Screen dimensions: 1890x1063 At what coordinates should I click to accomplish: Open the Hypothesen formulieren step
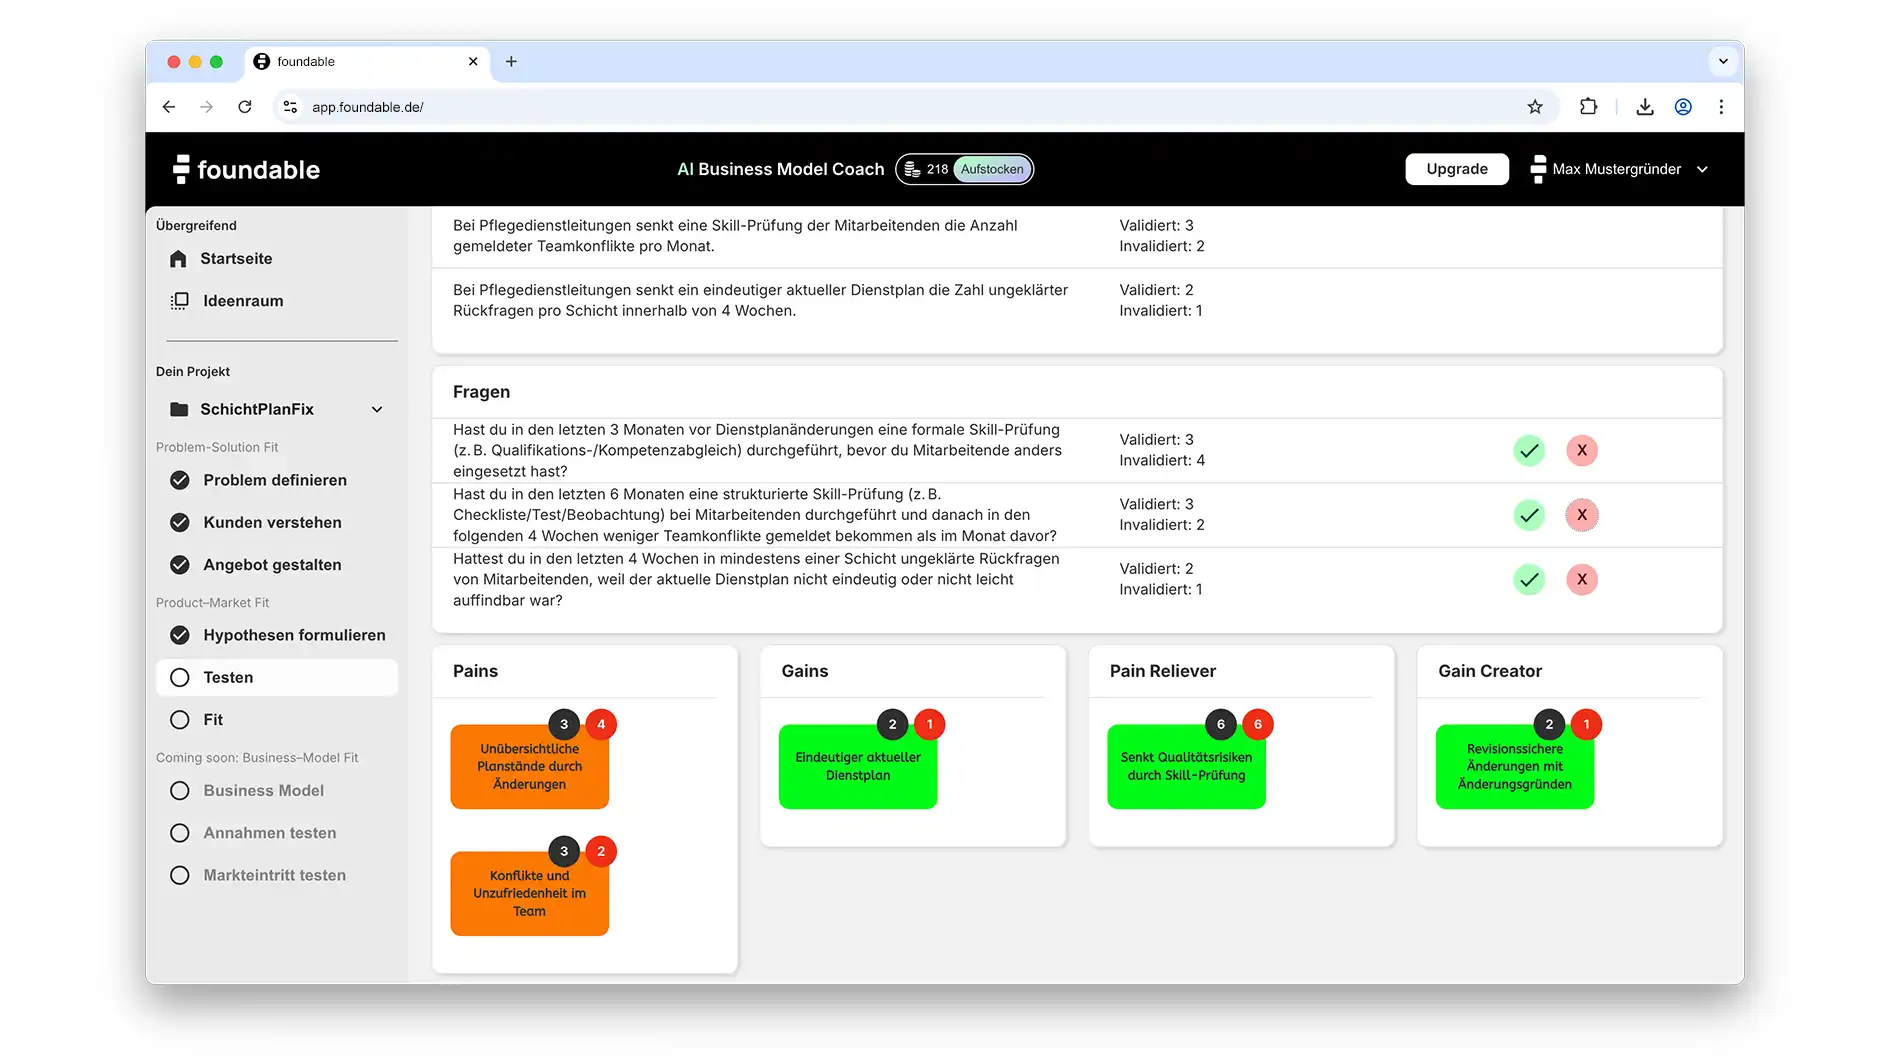[x=293, y=635]
